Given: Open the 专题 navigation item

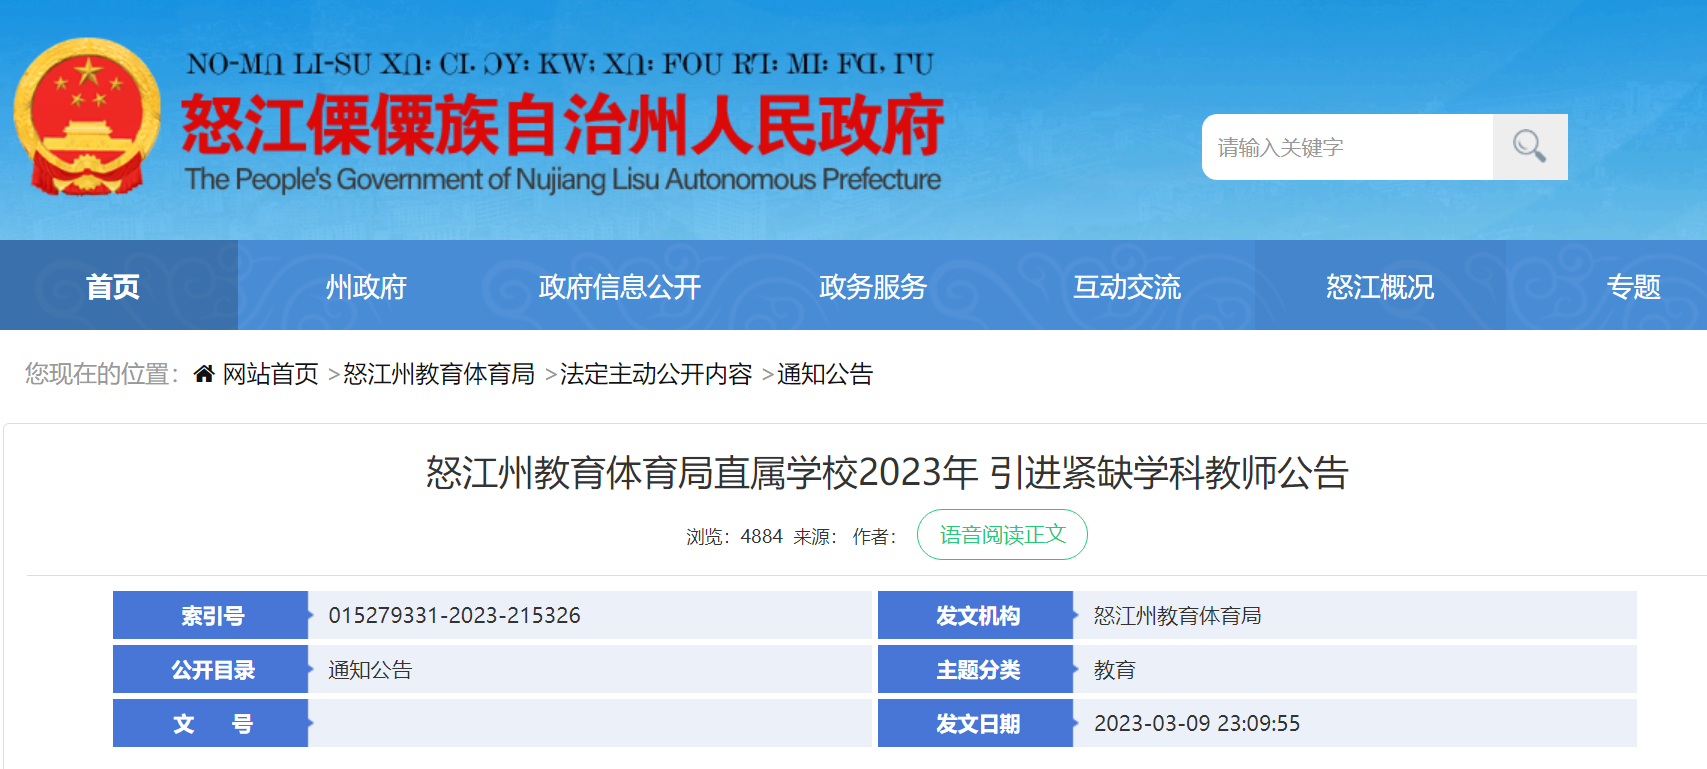Looking at the screenshot, I should [1633, 287].
